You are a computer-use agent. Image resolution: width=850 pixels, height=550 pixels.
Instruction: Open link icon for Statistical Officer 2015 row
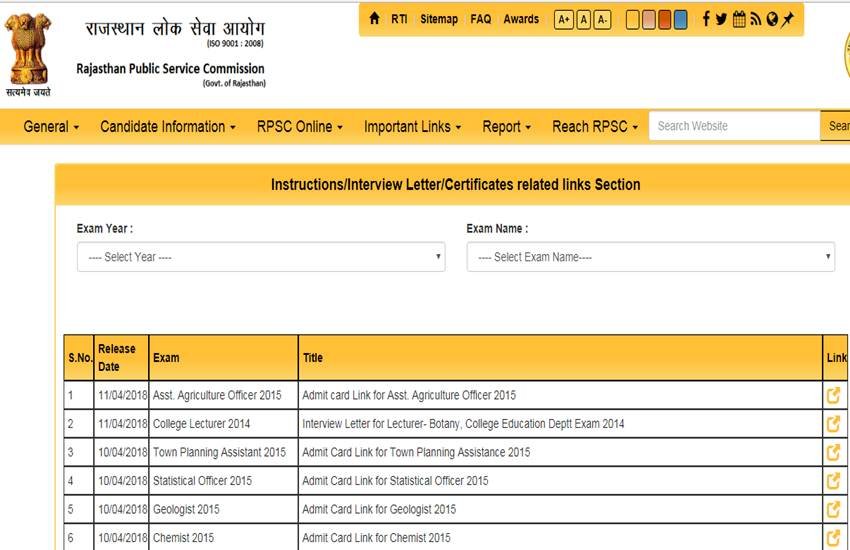833,481
